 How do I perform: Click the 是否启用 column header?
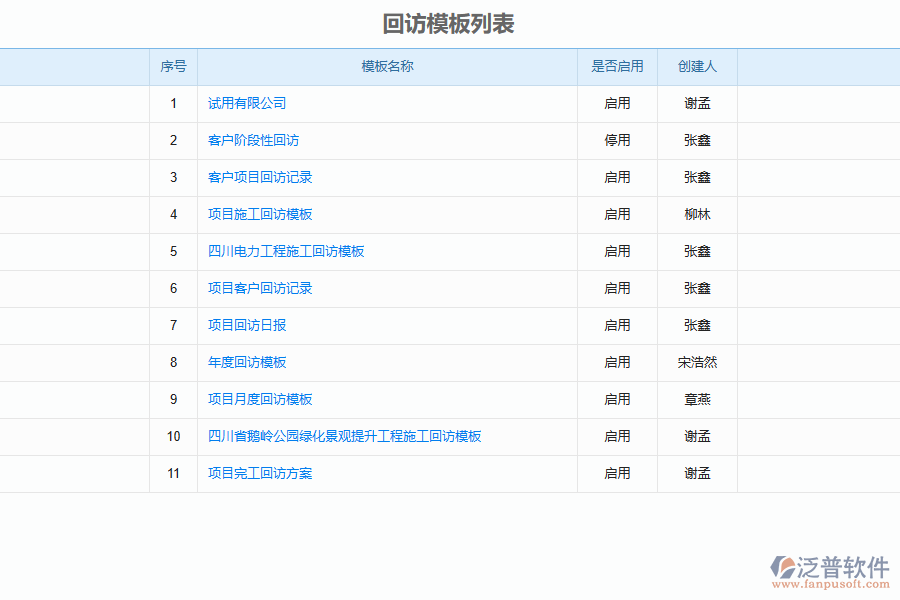(617, 66)
